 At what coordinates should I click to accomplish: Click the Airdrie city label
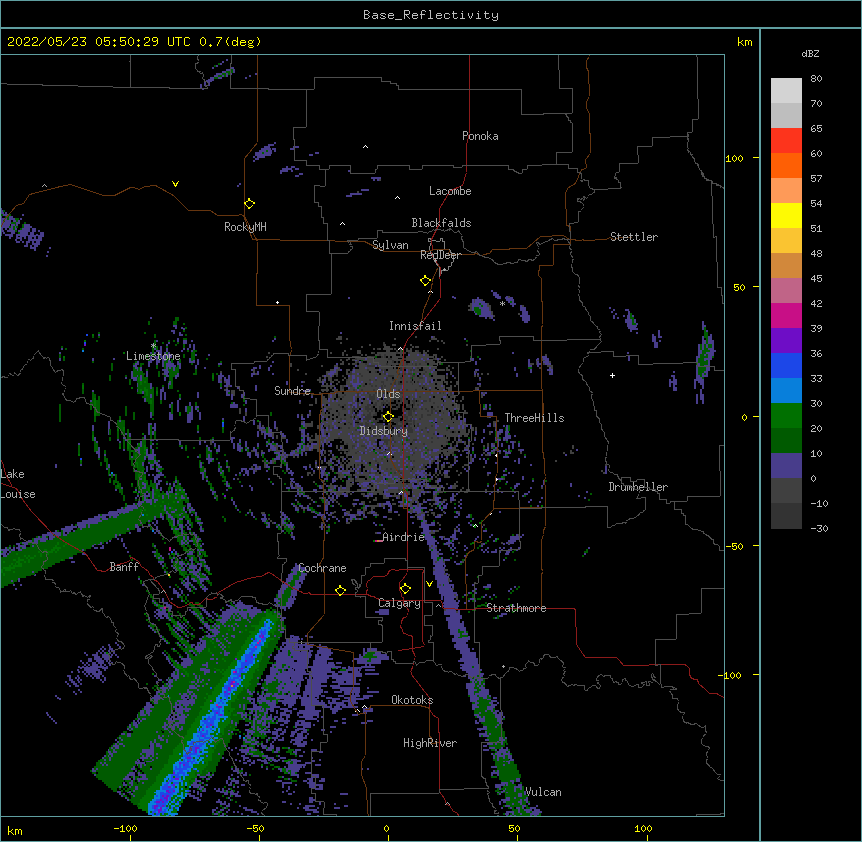pyautogui.click(x=404, y=537)
